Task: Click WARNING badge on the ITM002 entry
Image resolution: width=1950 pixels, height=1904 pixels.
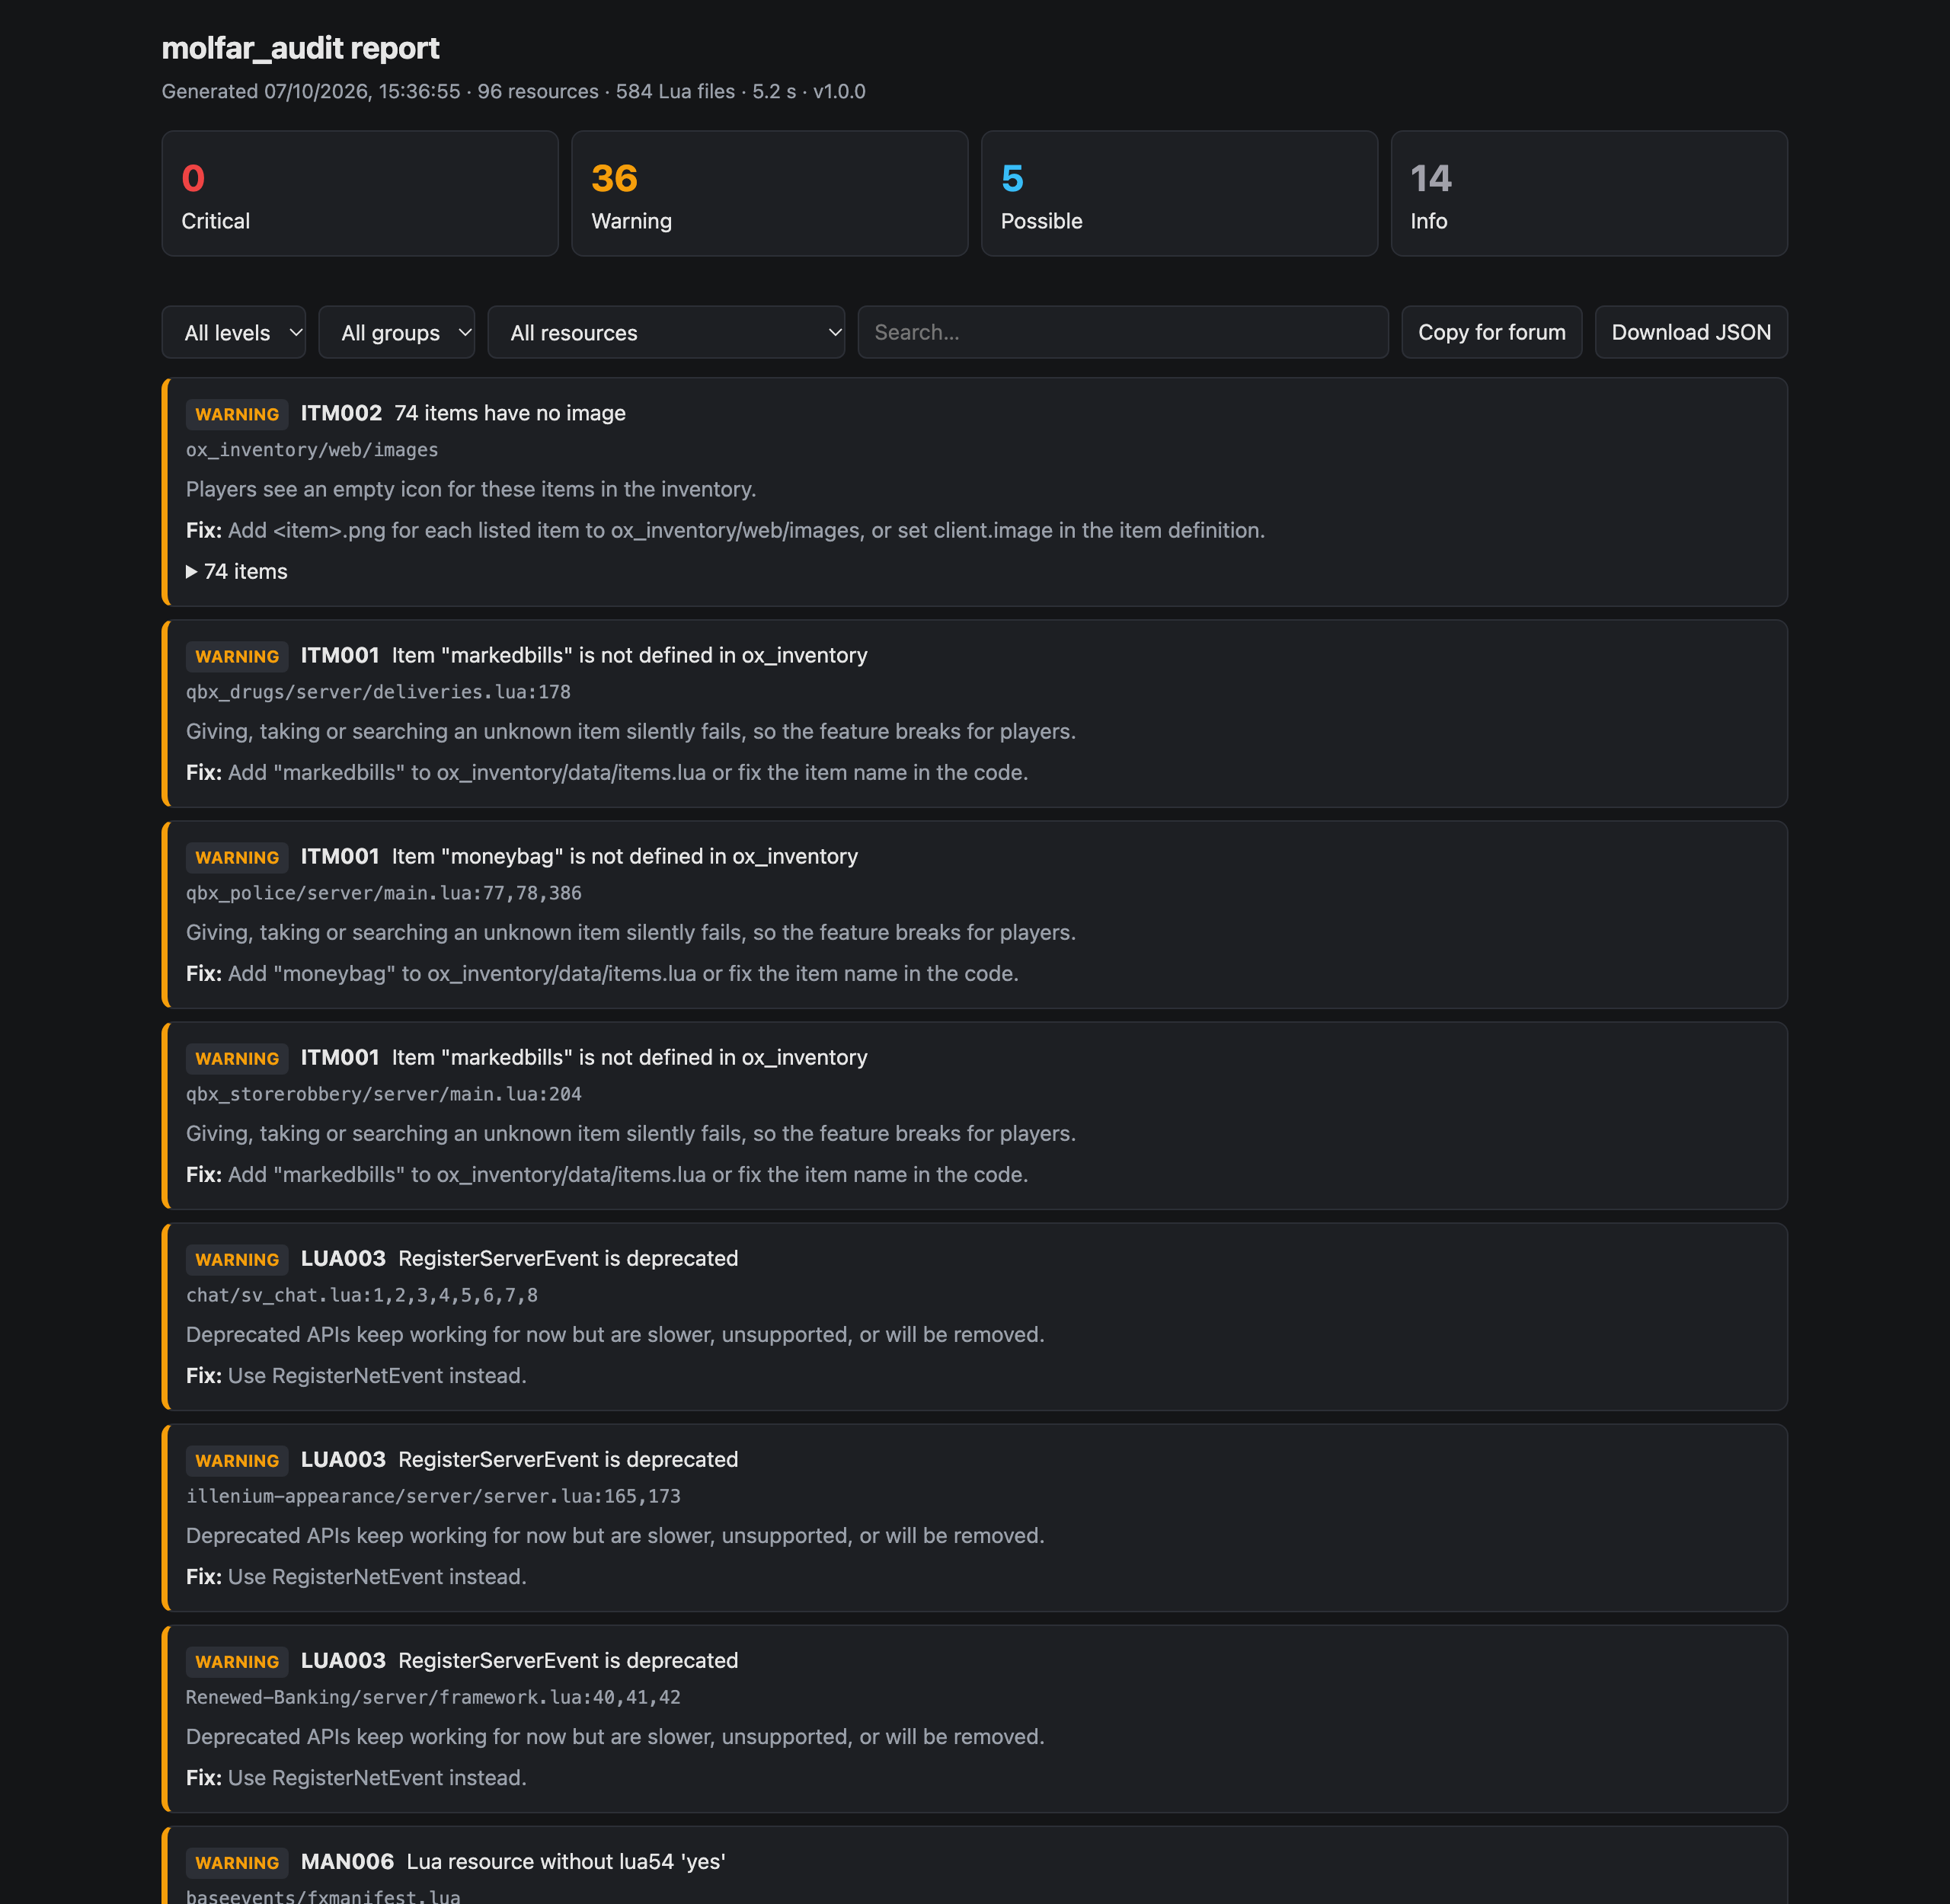Action: (237, 414)
